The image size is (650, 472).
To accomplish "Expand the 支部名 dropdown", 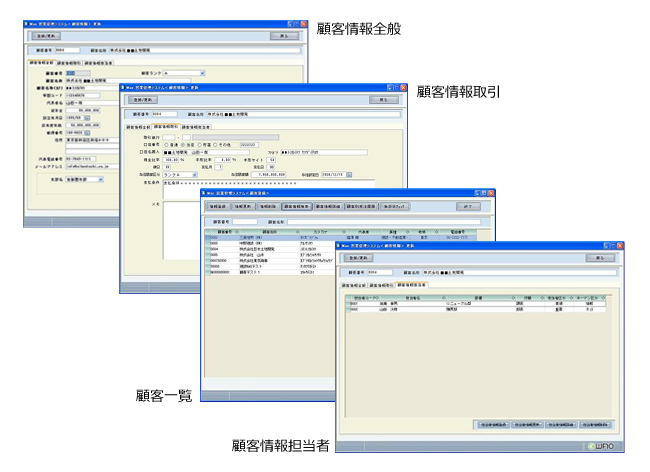I will [x=100, y=180].
